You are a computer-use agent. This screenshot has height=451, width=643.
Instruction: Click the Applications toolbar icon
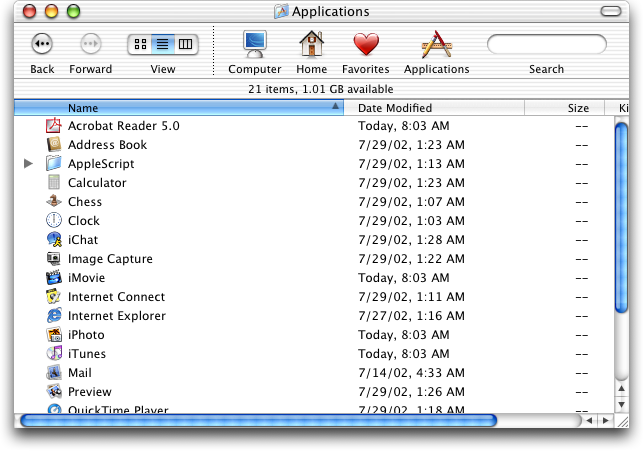(x=436, y=45)
